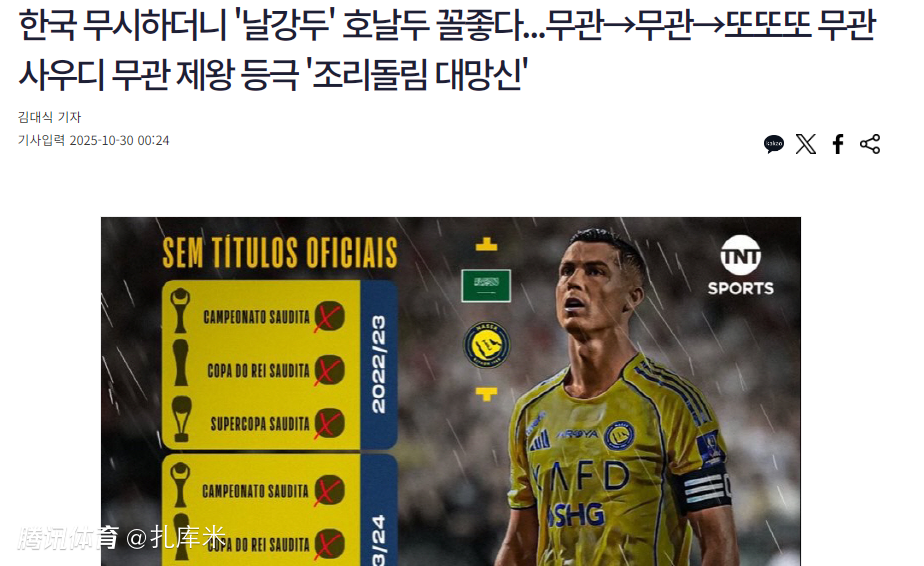This screenshot has width=924, height=566.
Task: Click the red X mark next to Supercopa Saudita
Action: click(329, 424)
